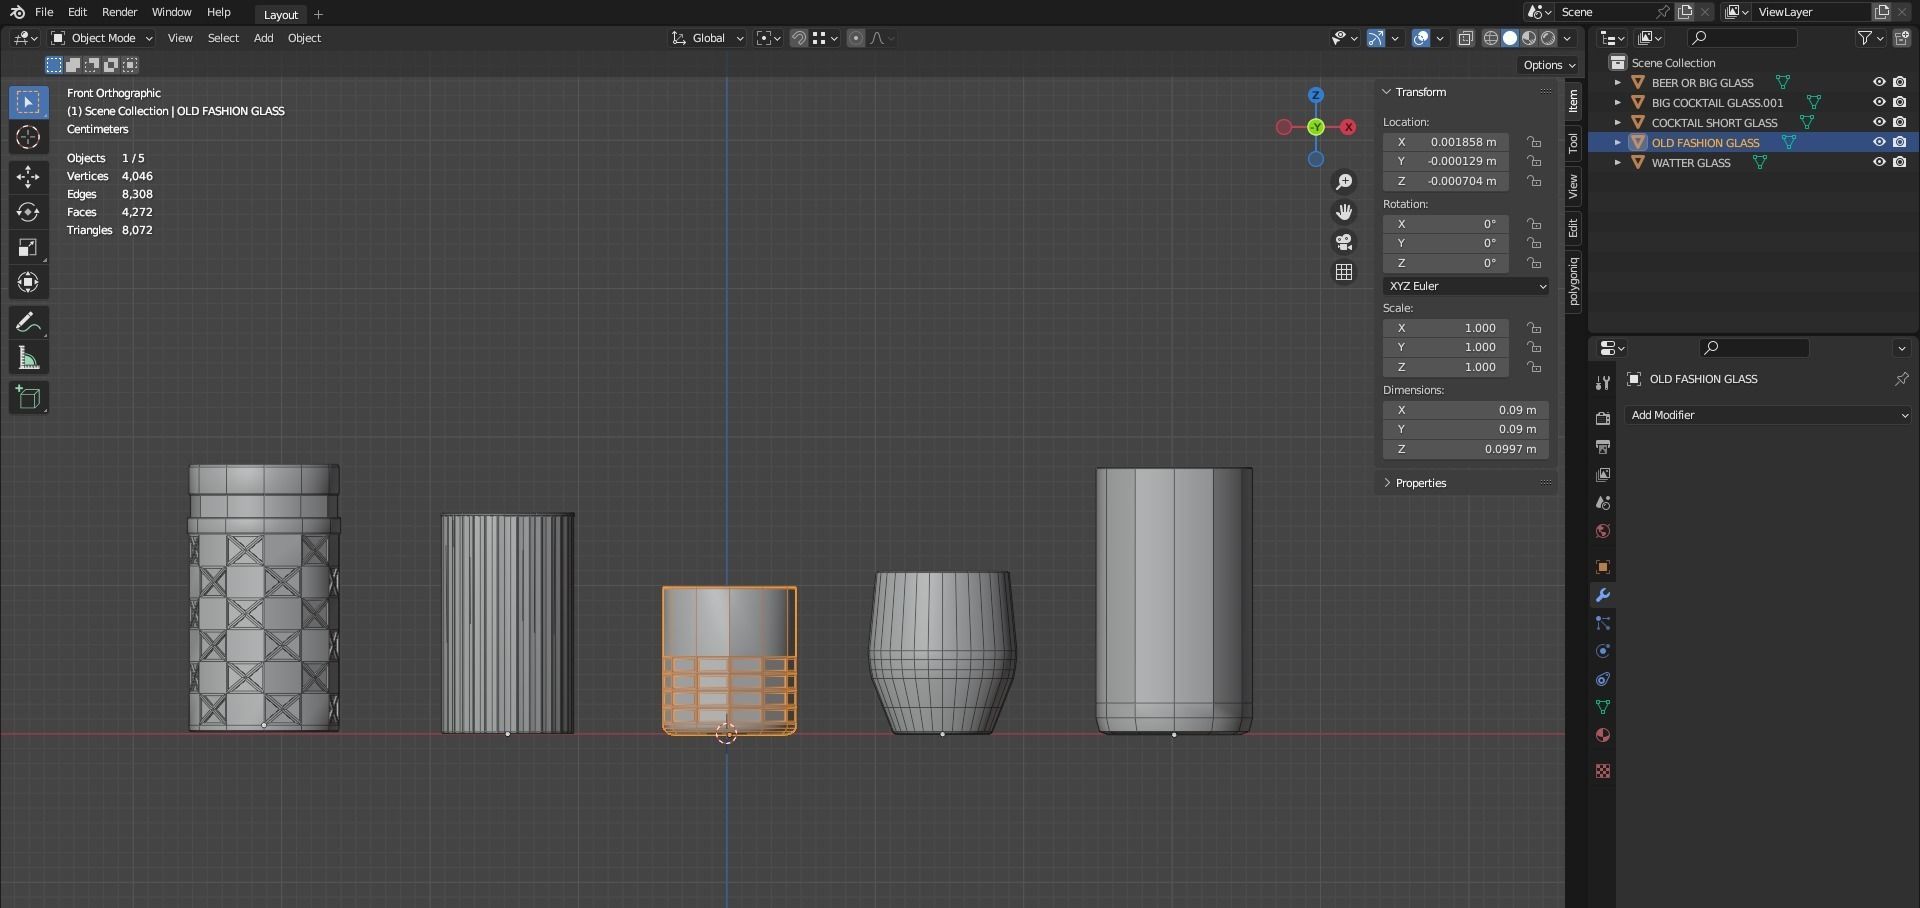Toggle proportional editing icon

856,38
